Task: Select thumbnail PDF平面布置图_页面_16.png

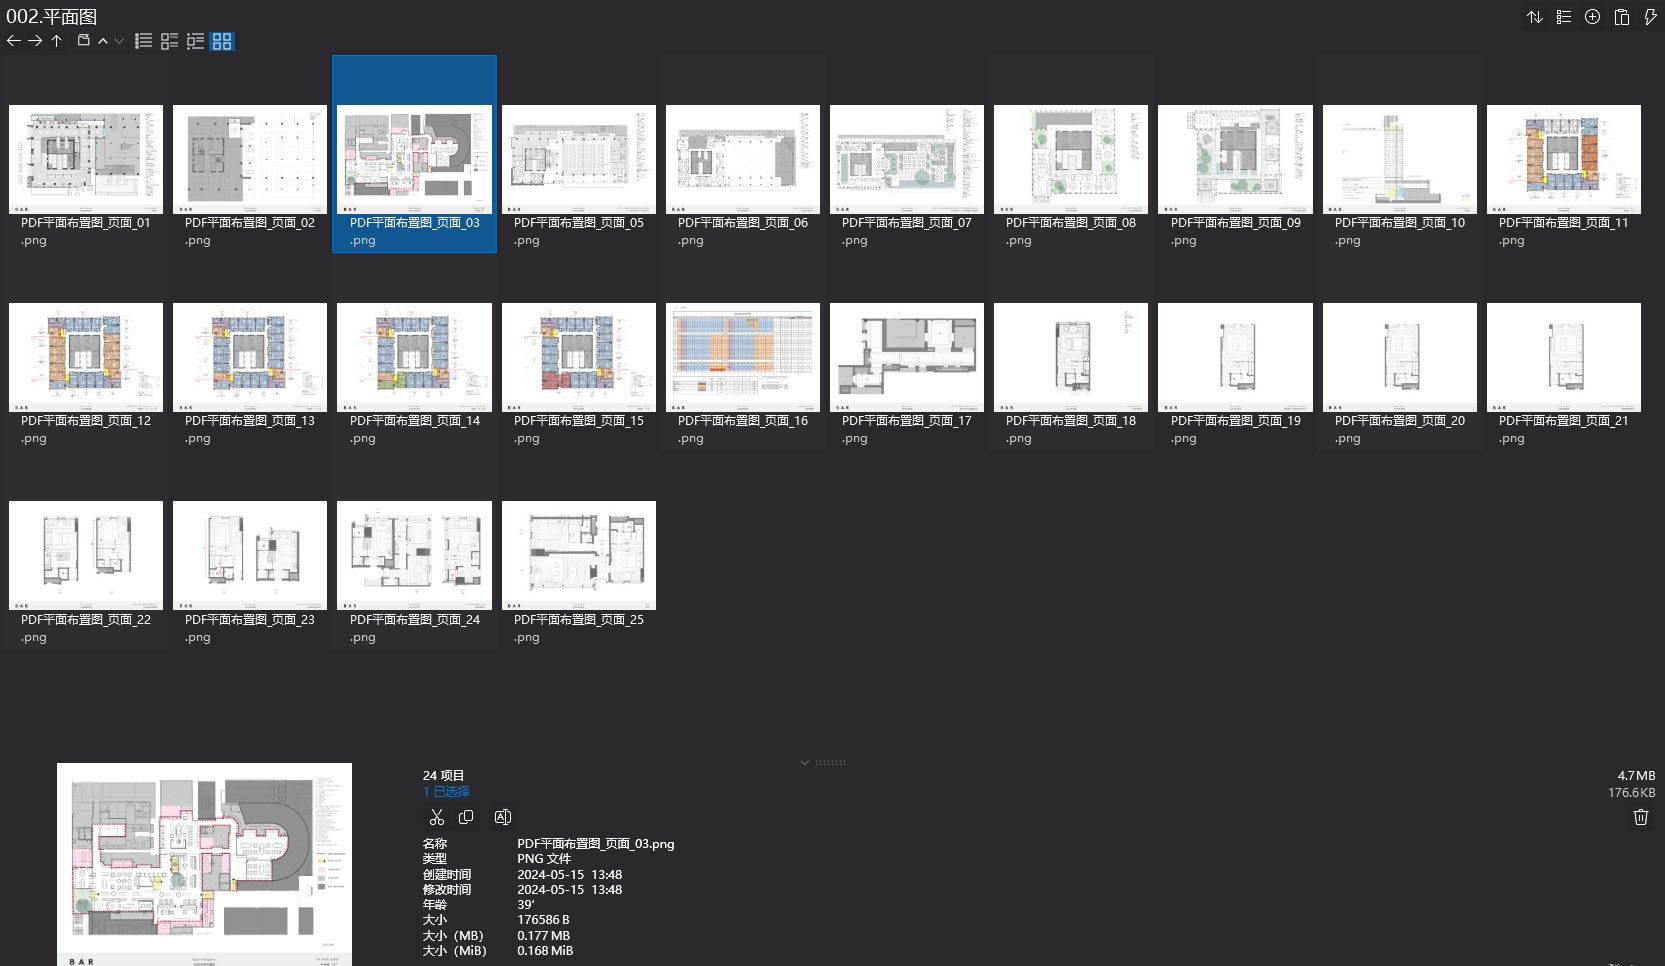Action: 742,357
